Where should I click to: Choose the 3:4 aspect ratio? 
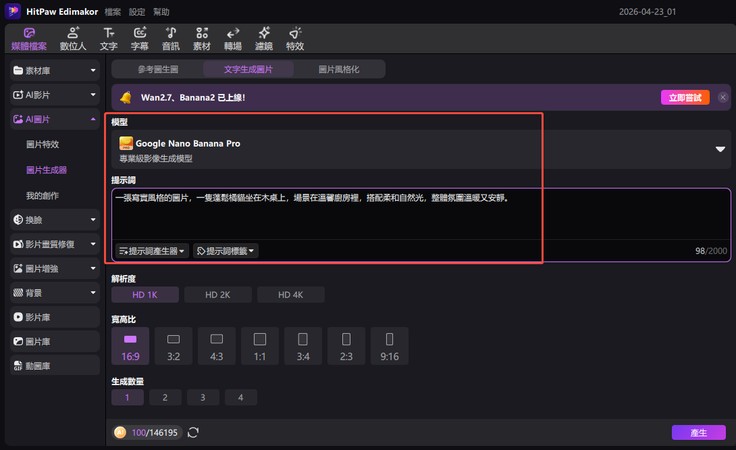click(x=303, y=346)
